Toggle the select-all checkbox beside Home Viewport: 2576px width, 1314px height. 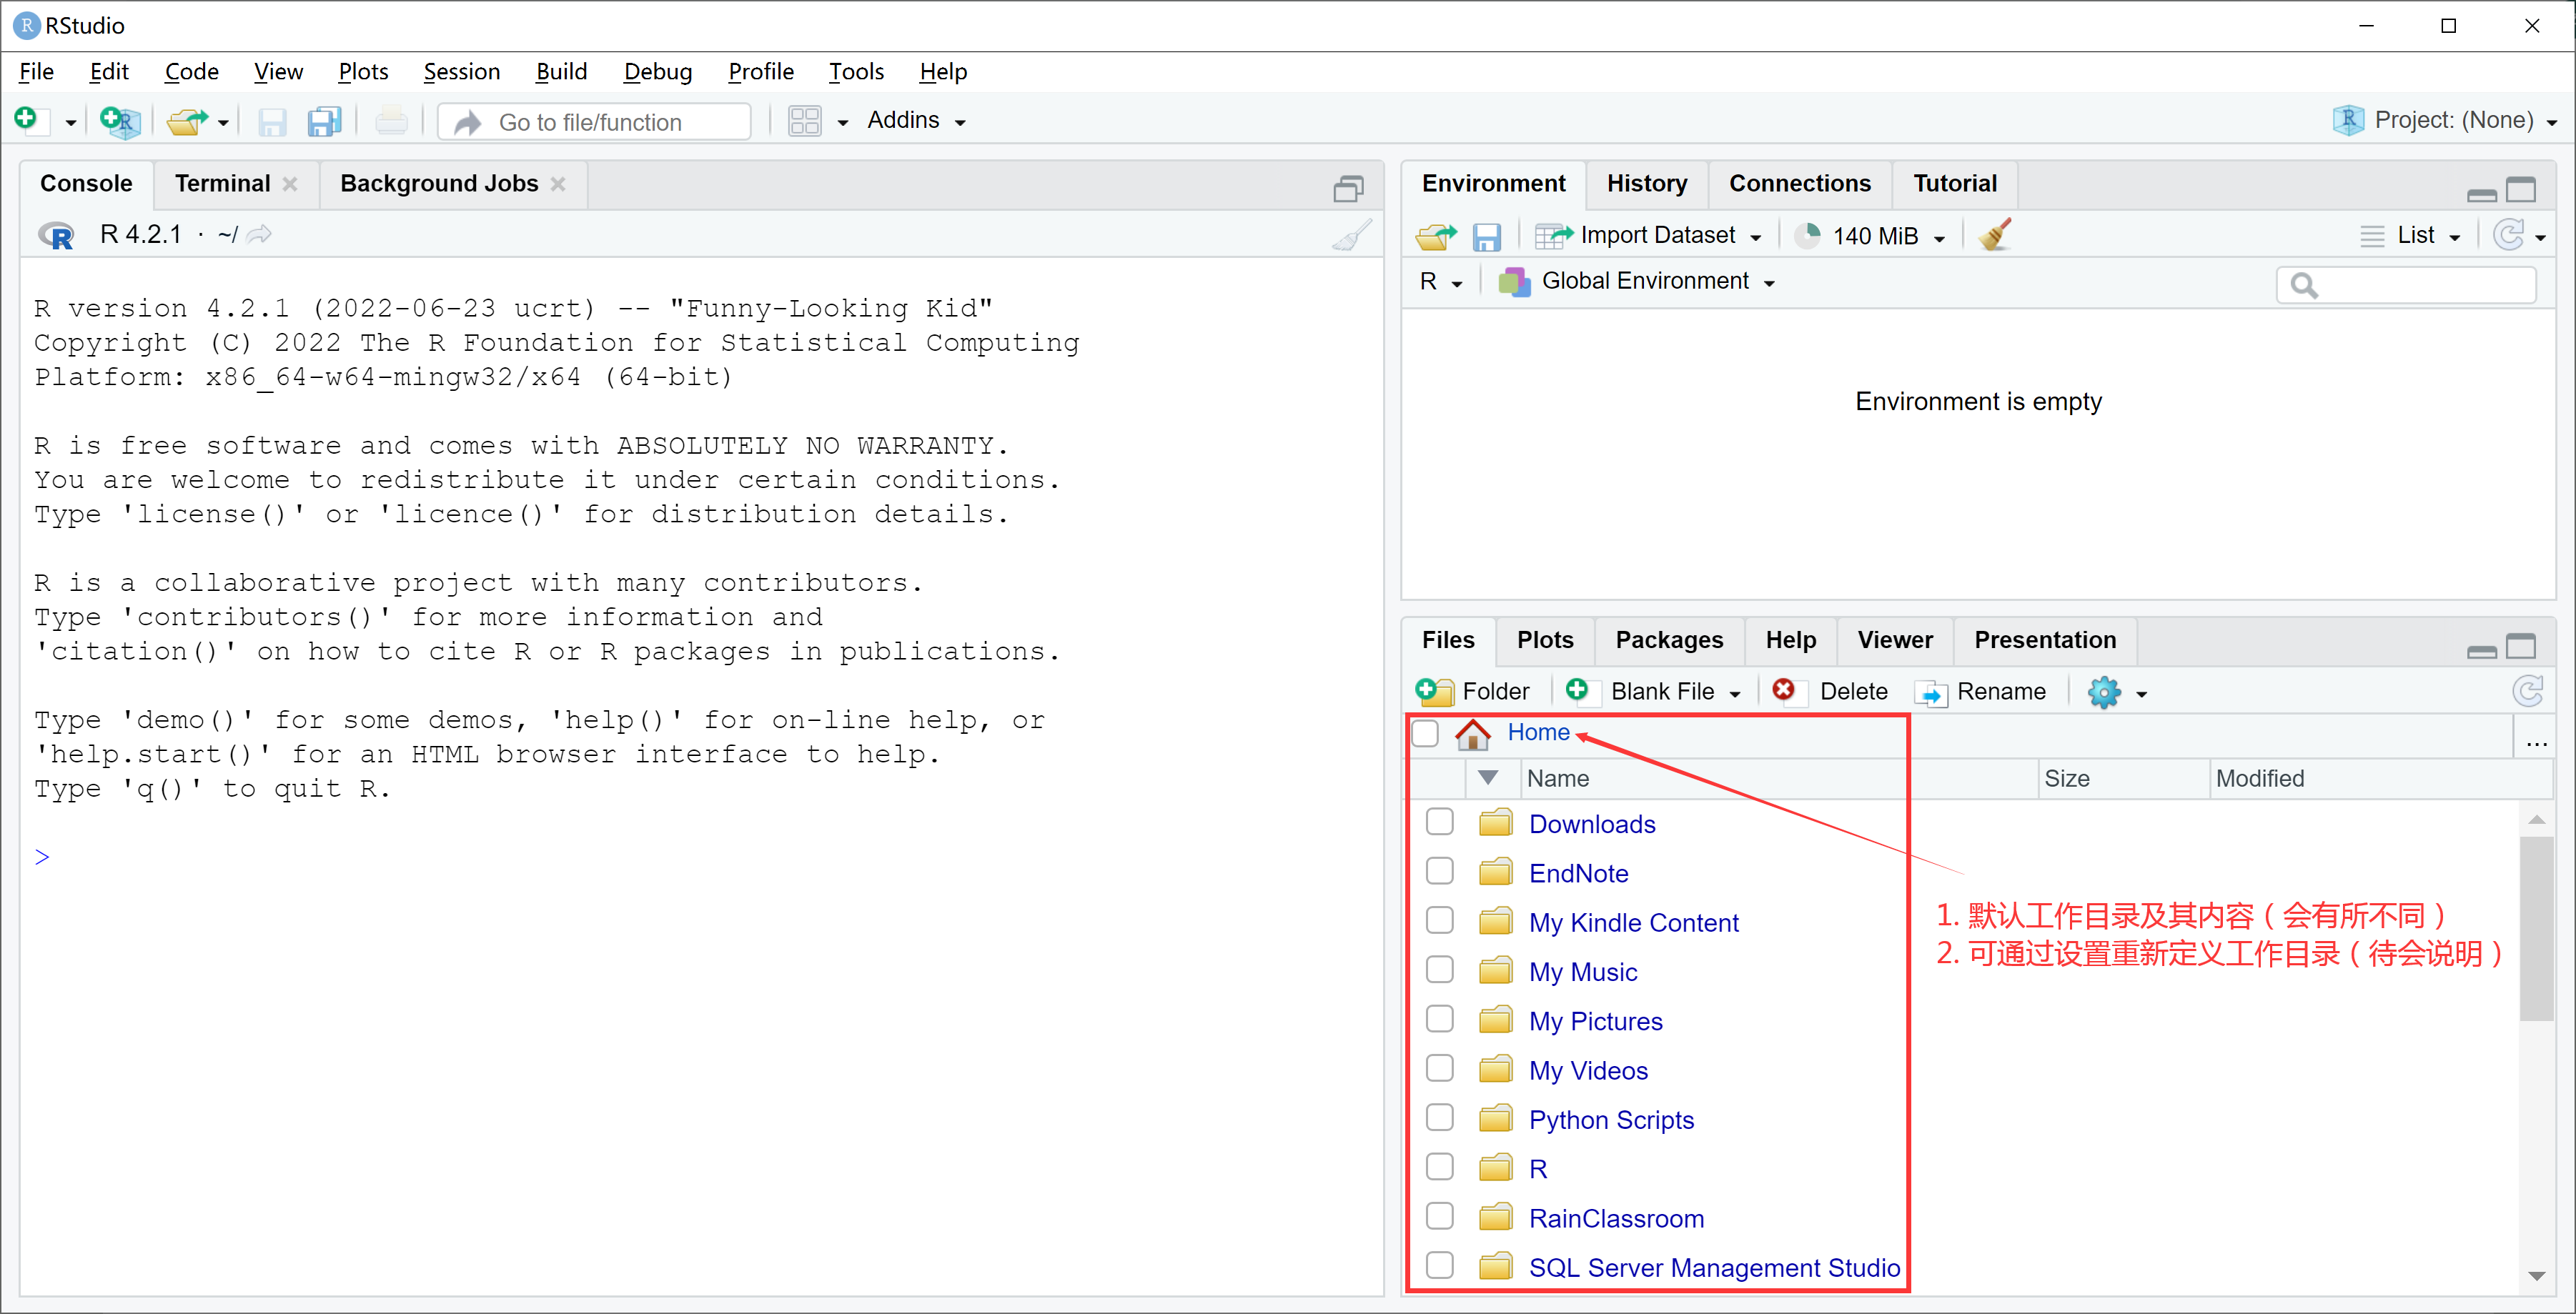1425,733
